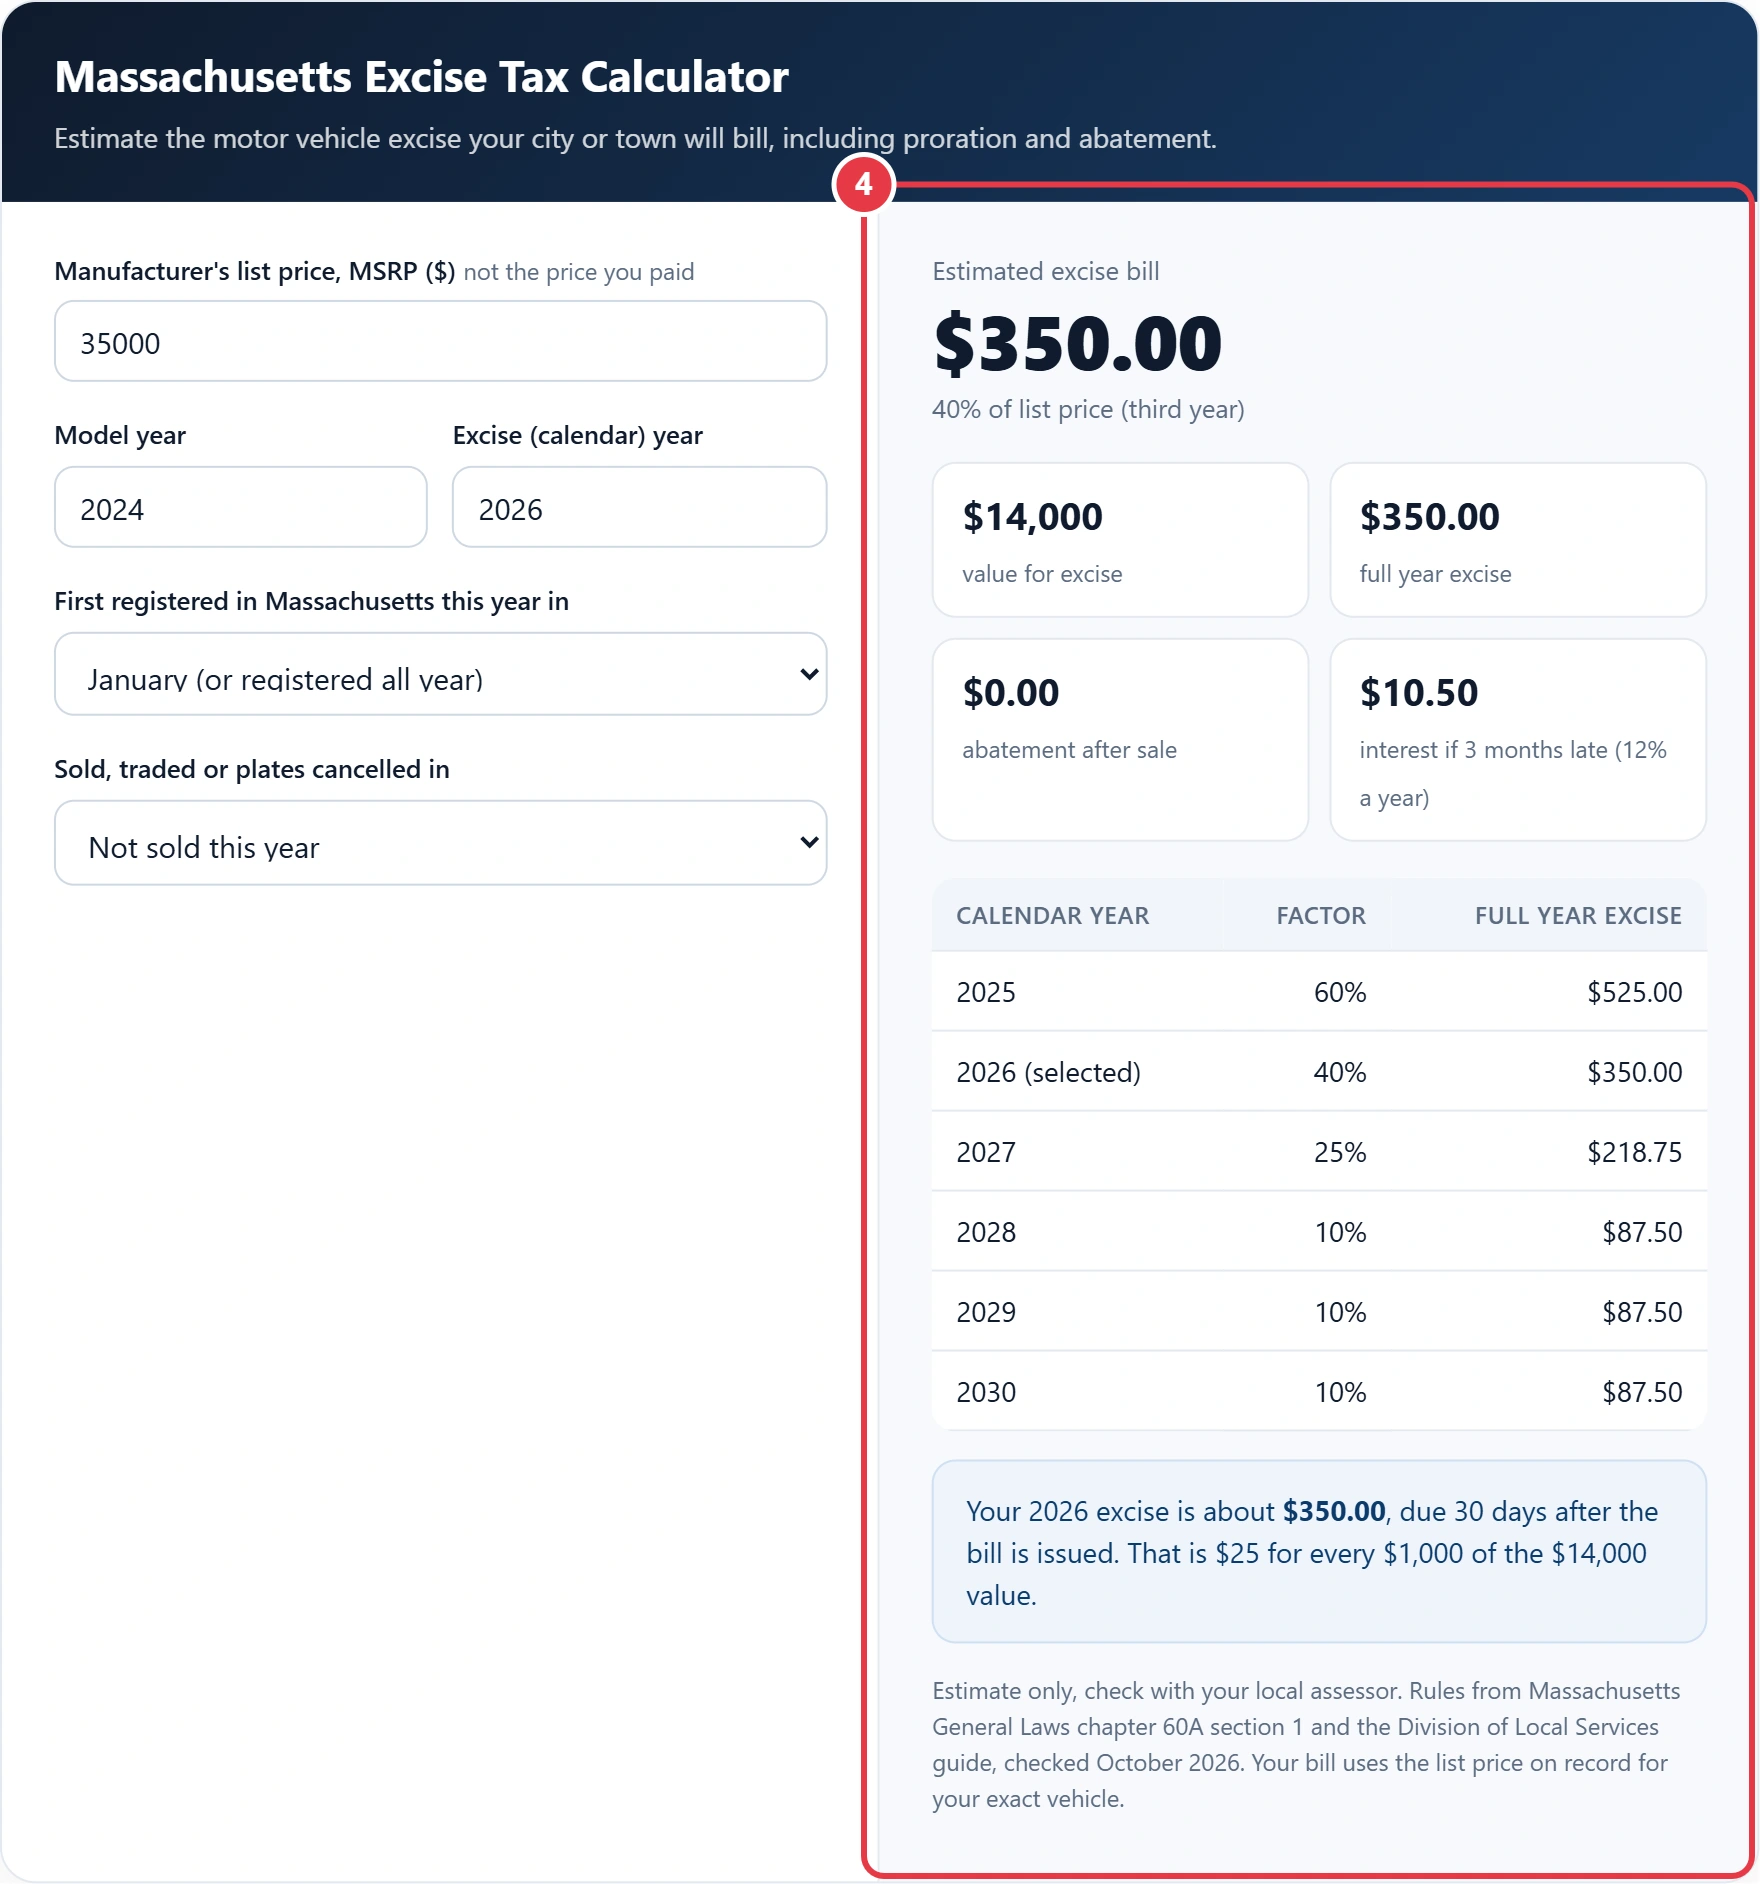Click the Model year input box
Viewport: 1760px width, 1884px height.
tap(241, 508)
